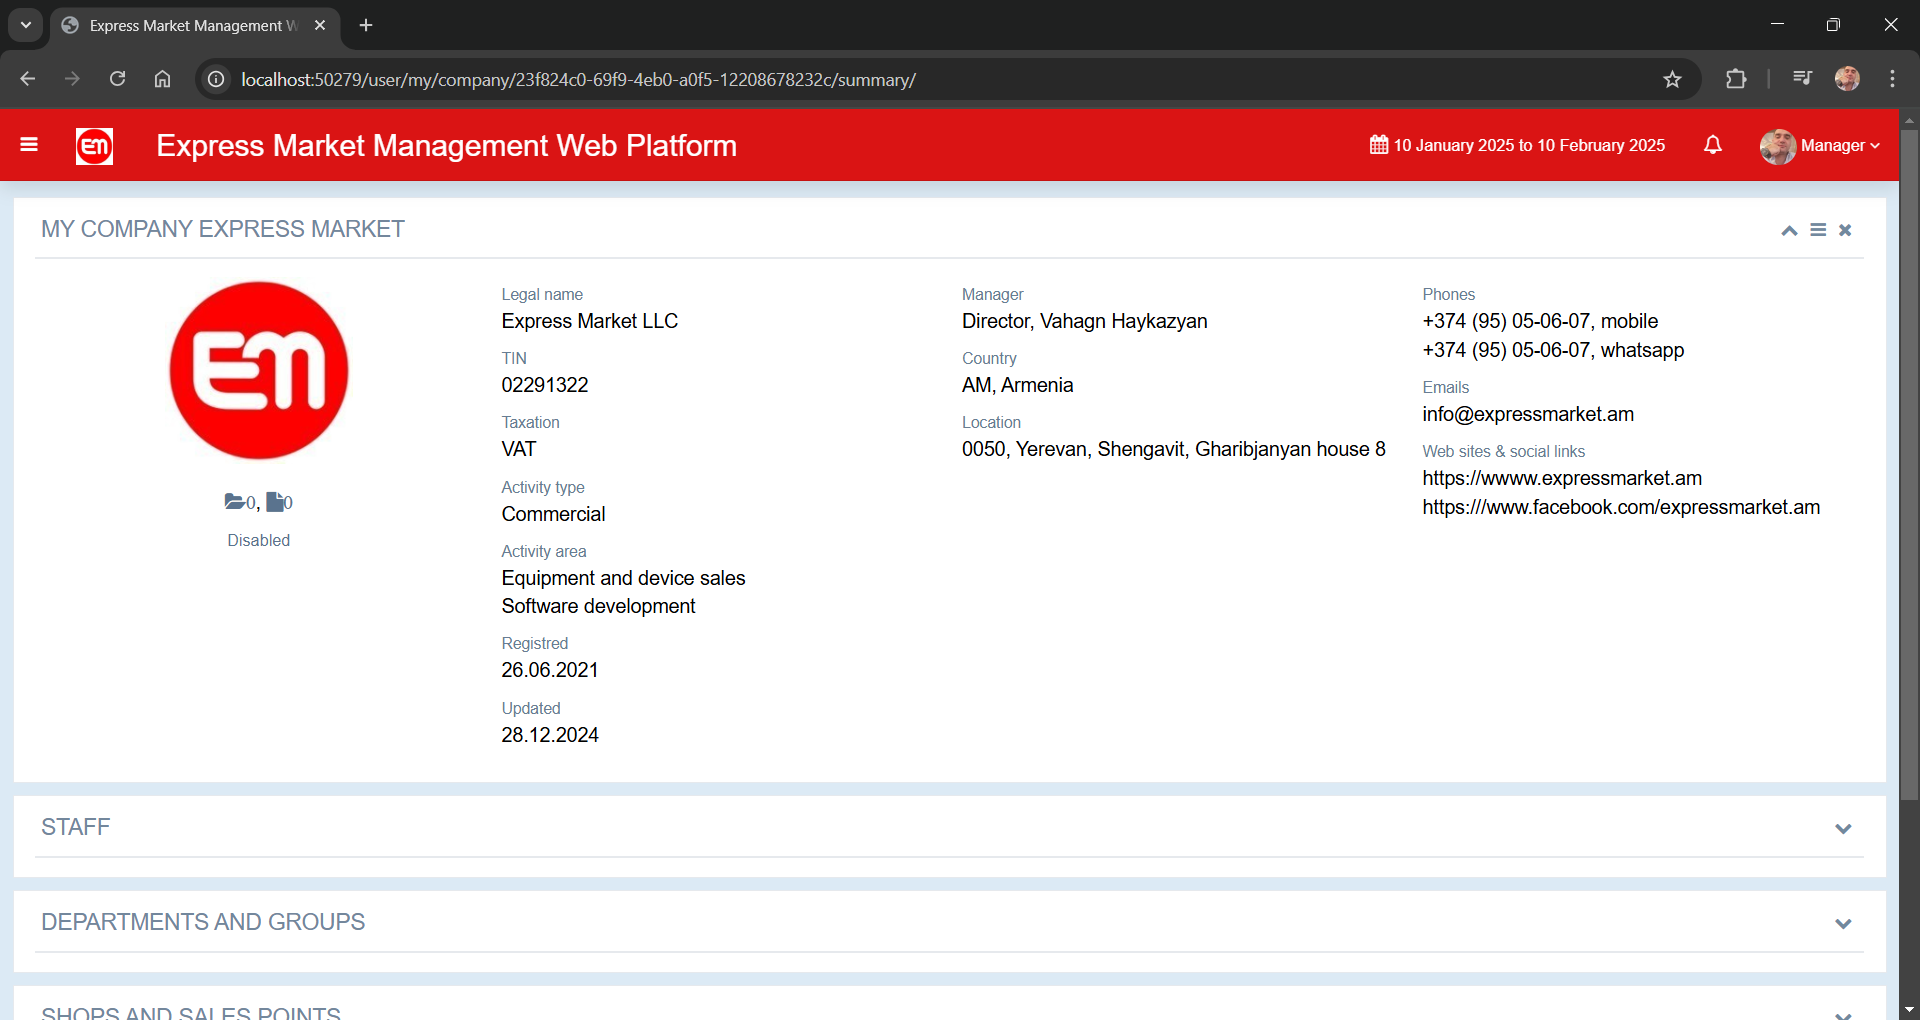Viewport: 1920px width, 1020px height.
Task: Open the browser extensions icon
Action: click(1736, 79)
